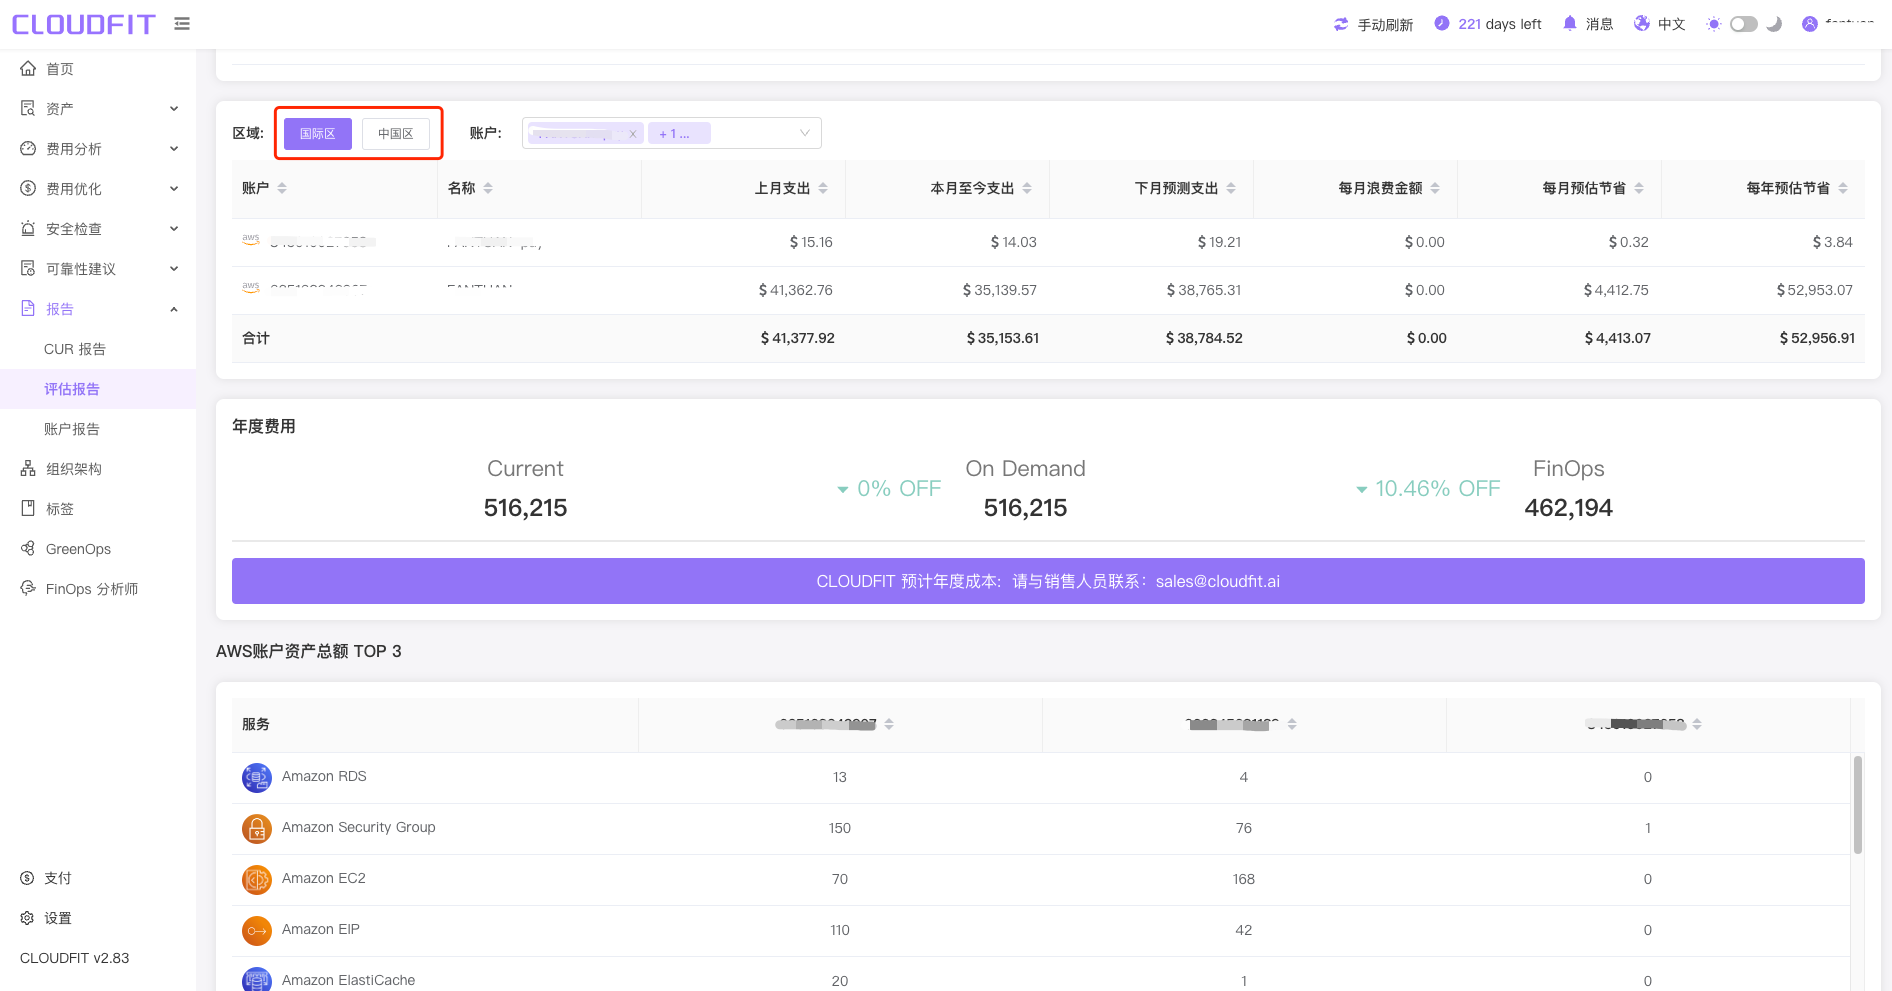Expand the 安全检查 menu chevron

174,229
